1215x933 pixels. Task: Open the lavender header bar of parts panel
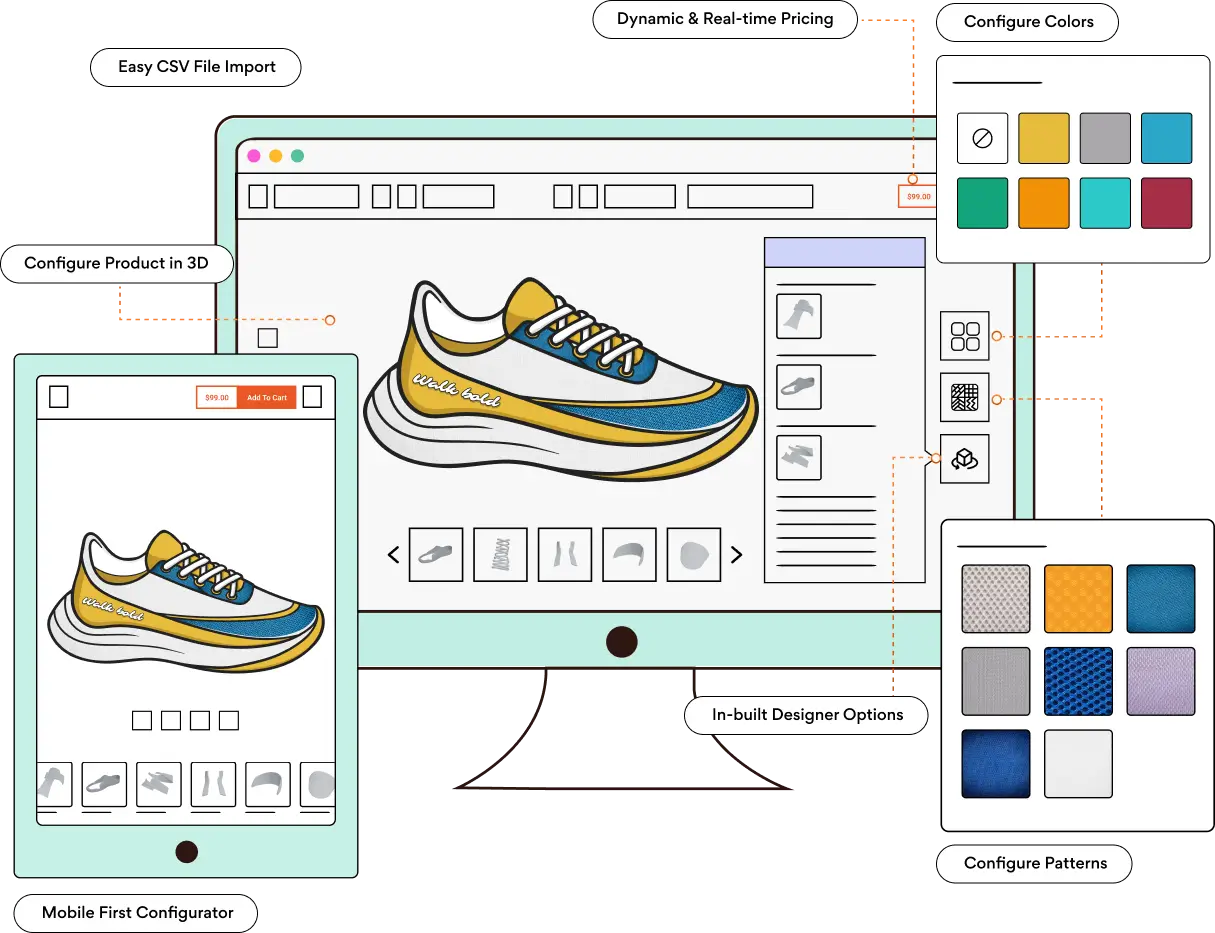[x=844, y=252]
